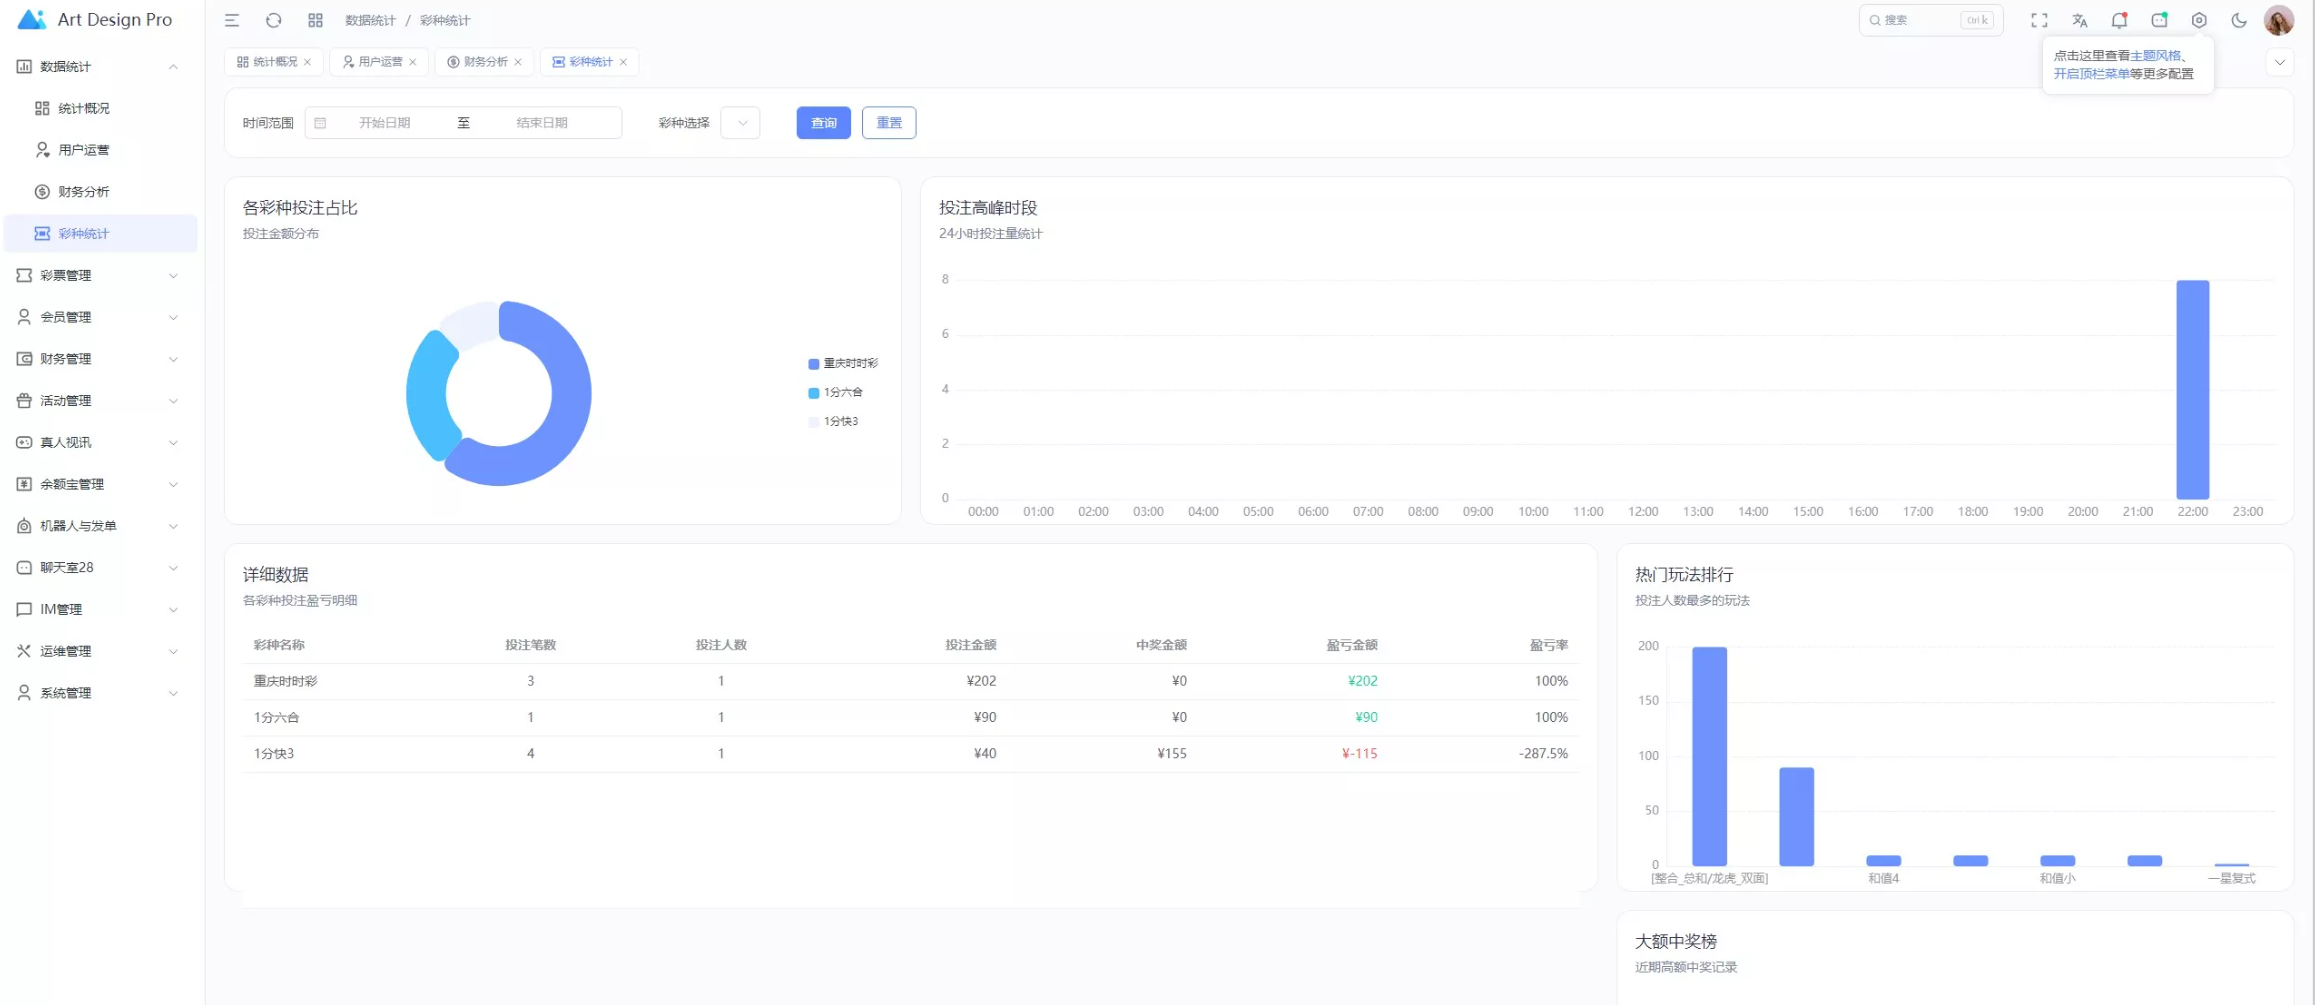Toggle dark mode with the moon icon
The height and width of the screenshot is (1005, 2315).
2239,20
